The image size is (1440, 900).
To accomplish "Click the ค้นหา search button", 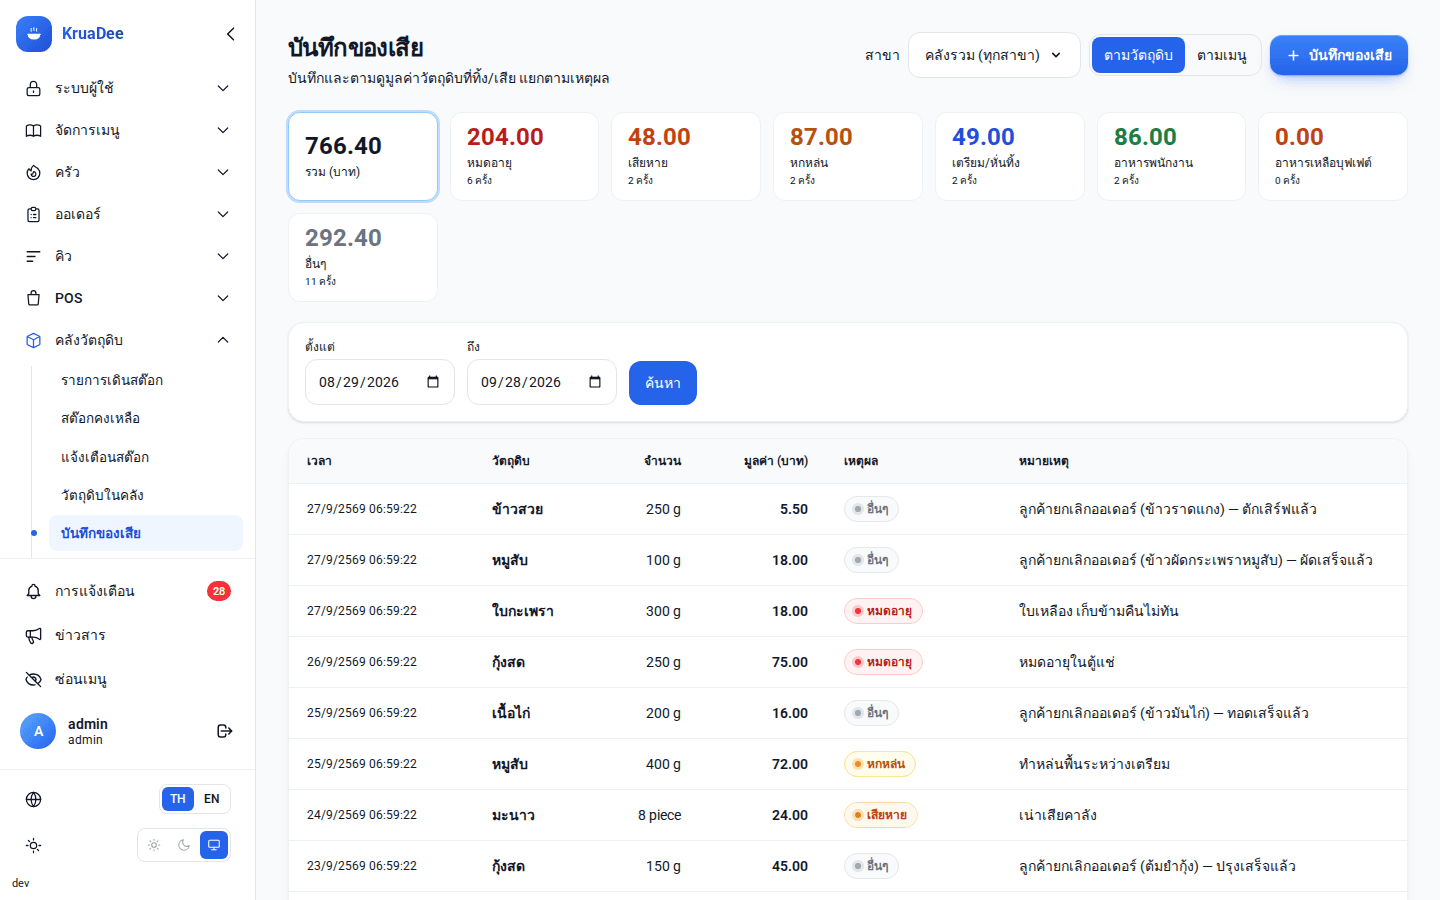I will click(x=663, y=383).
